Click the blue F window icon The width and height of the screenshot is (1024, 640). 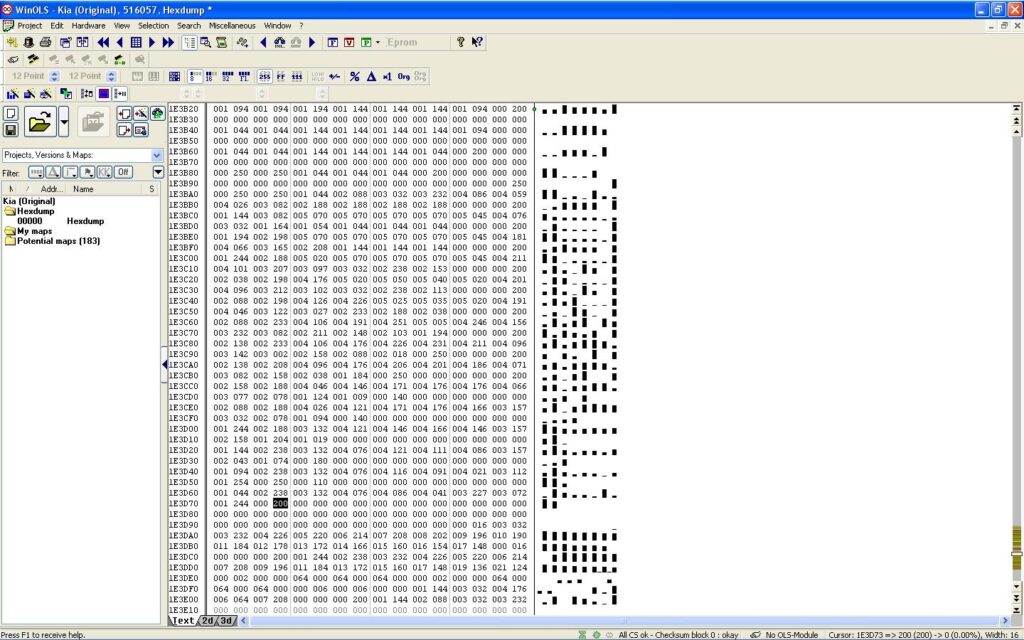coord(332,42)
